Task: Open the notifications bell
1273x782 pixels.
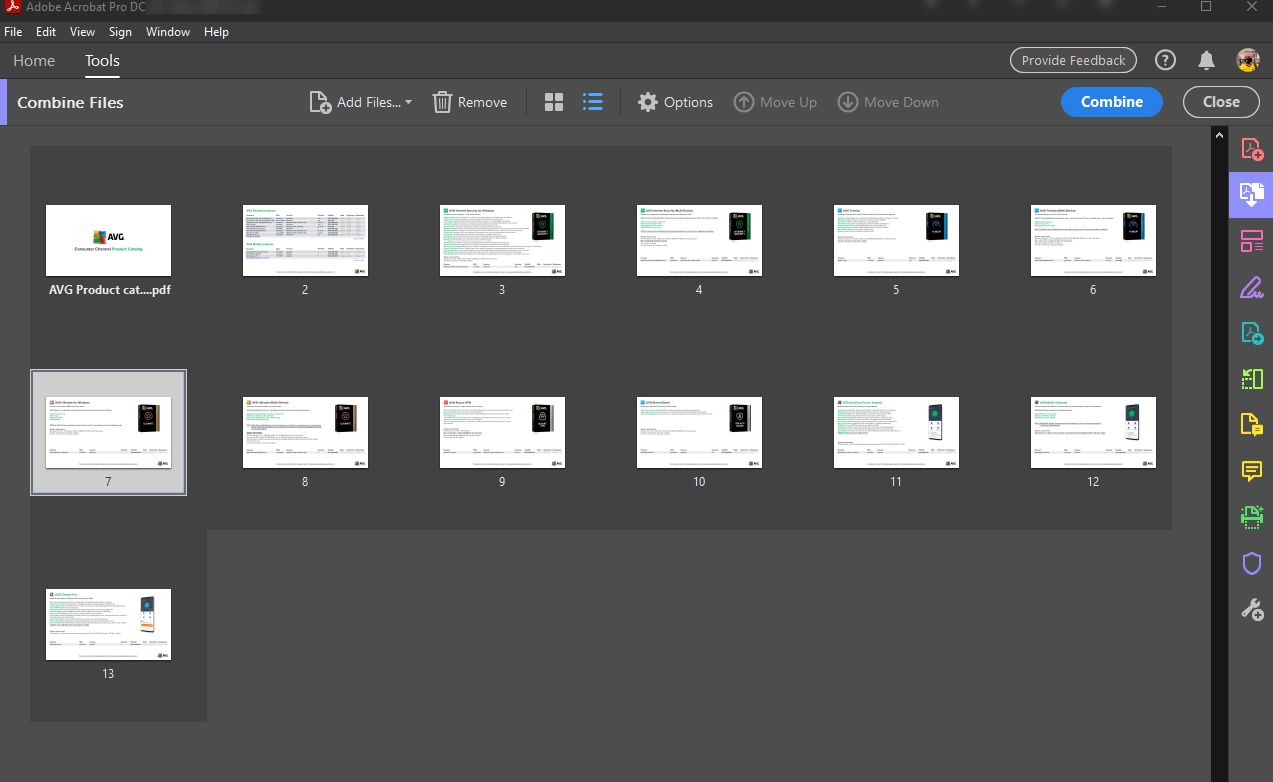Action: click(1207, 60)
